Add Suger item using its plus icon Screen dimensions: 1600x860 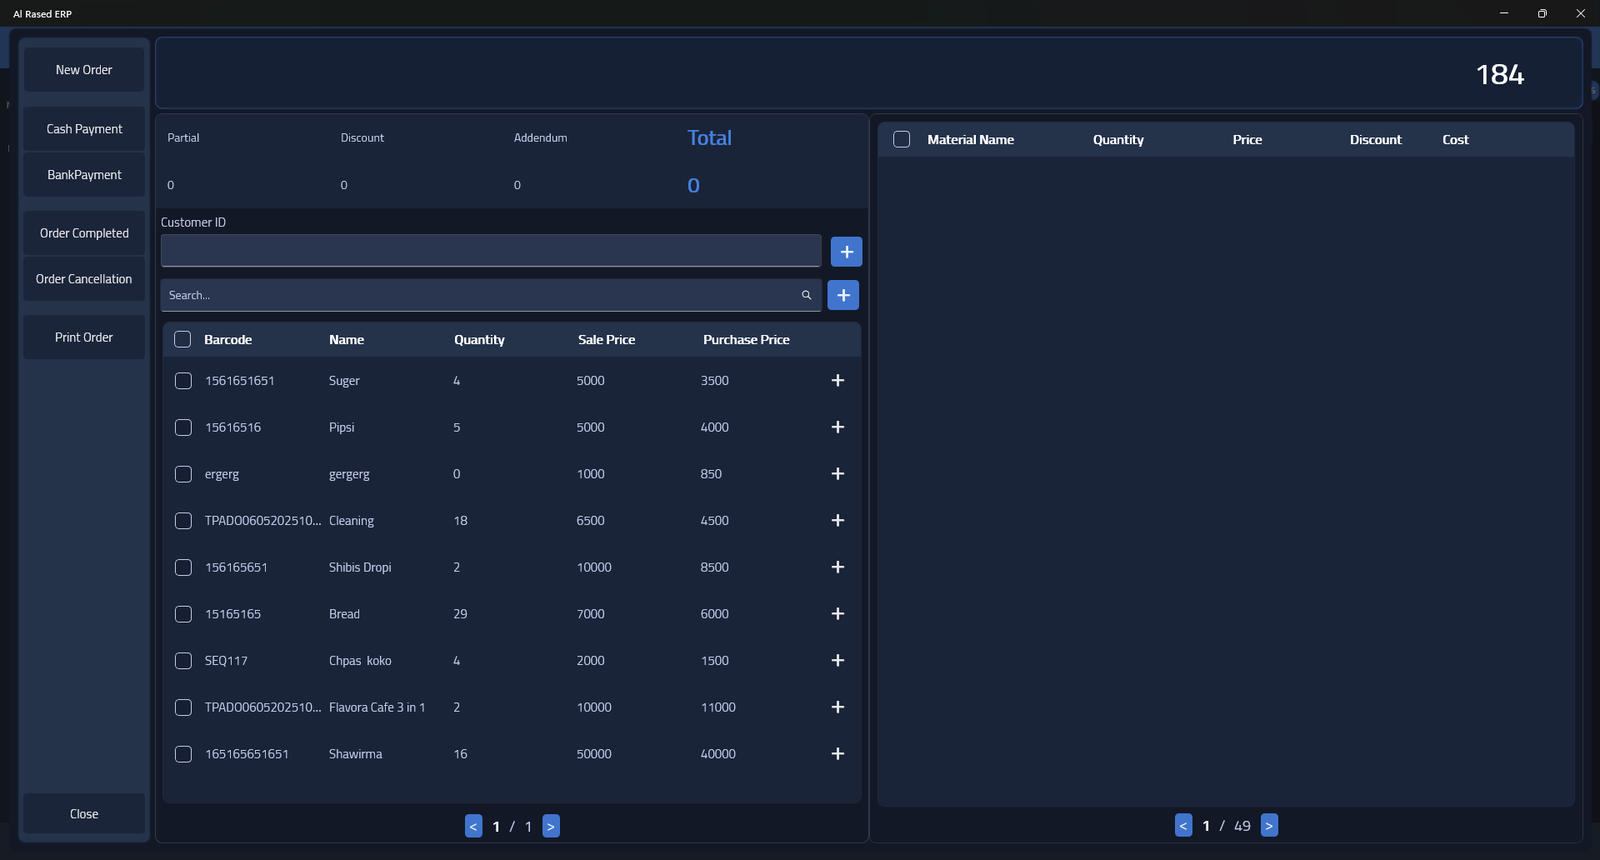pyautogui.click(x=838, y=380)
